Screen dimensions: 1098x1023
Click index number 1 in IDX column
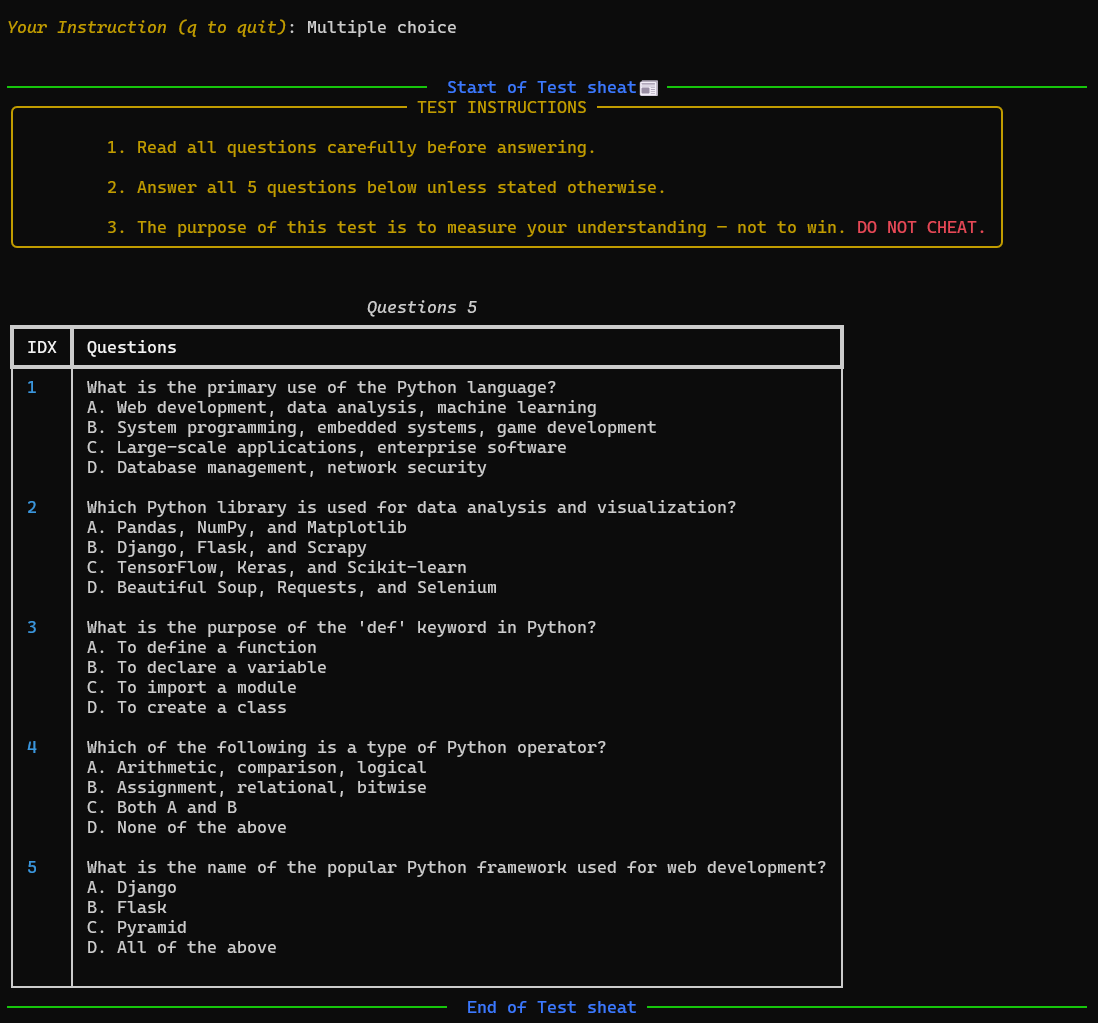click(32, 387)
